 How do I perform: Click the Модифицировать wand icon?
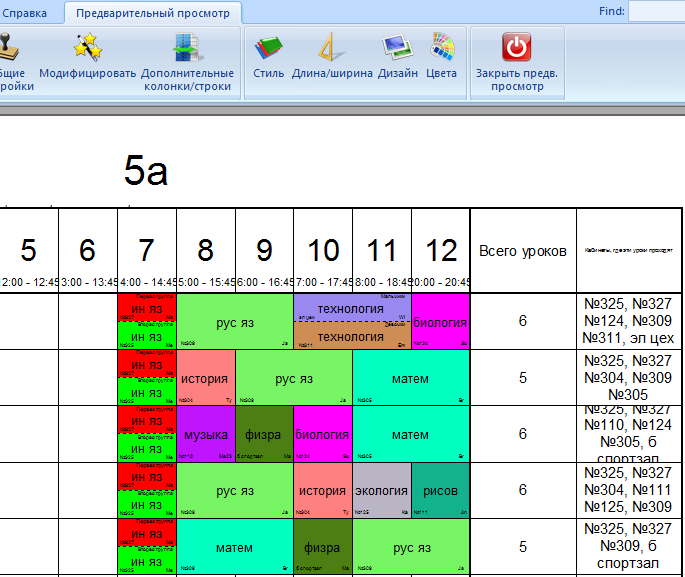(x=88, y=48)
